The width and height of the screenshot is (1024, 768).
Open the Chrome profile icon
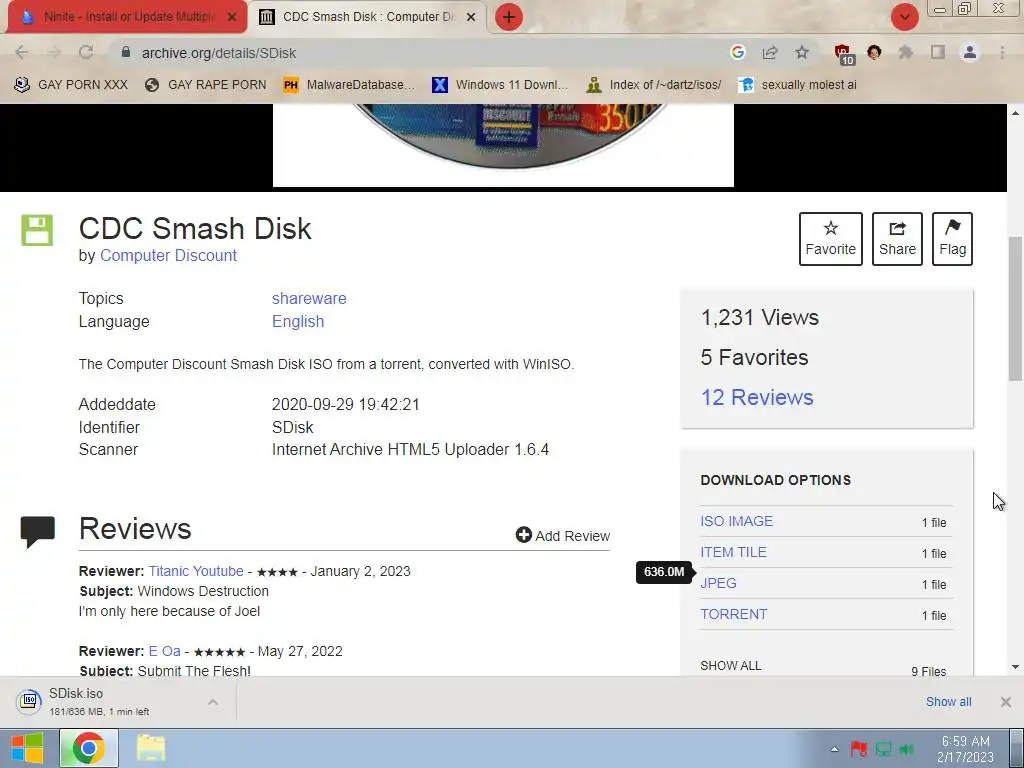point(970,52)
